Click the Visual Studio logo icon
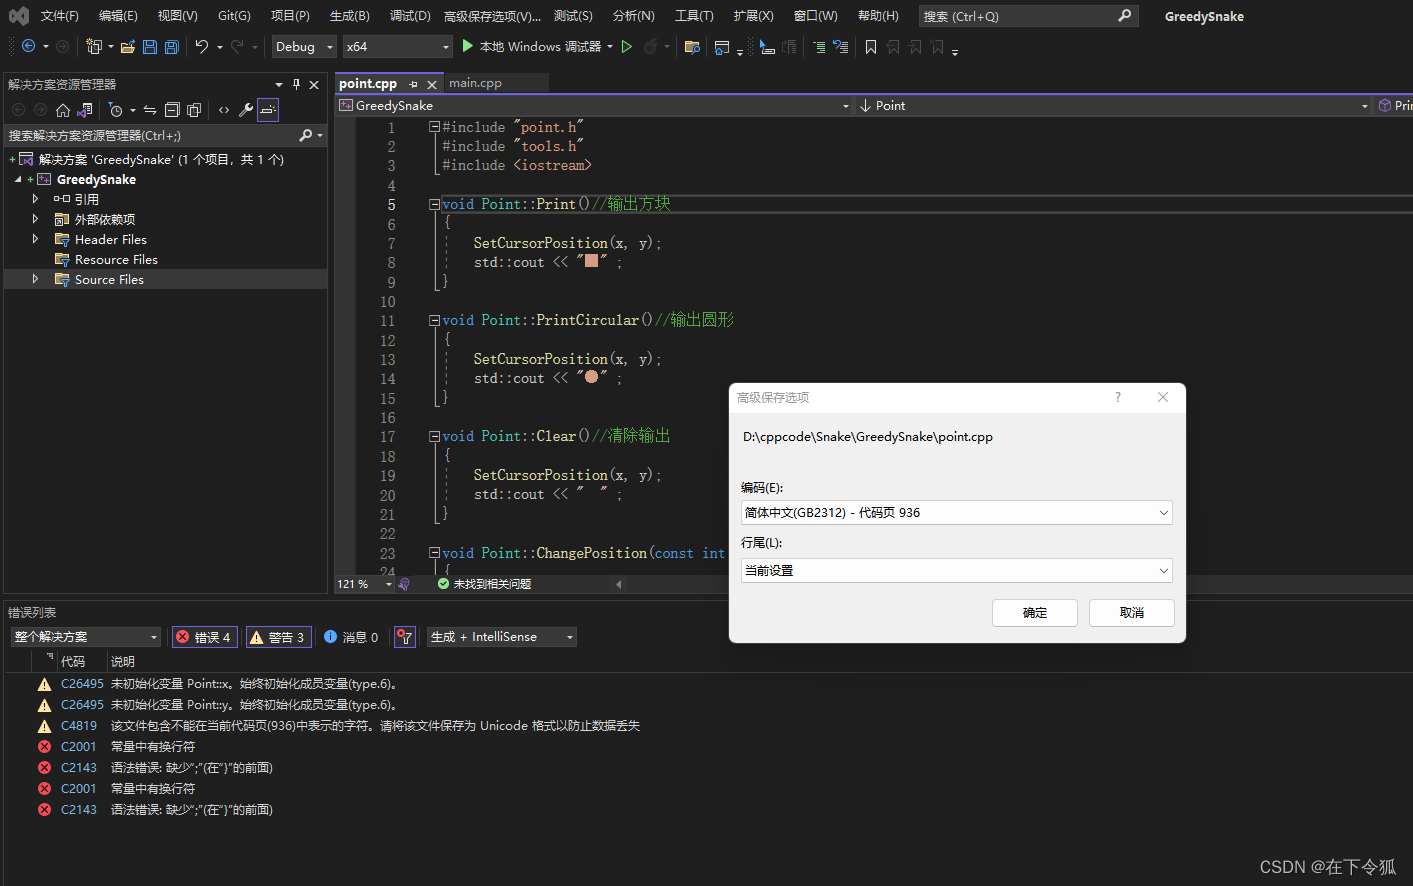 point(19,16)
